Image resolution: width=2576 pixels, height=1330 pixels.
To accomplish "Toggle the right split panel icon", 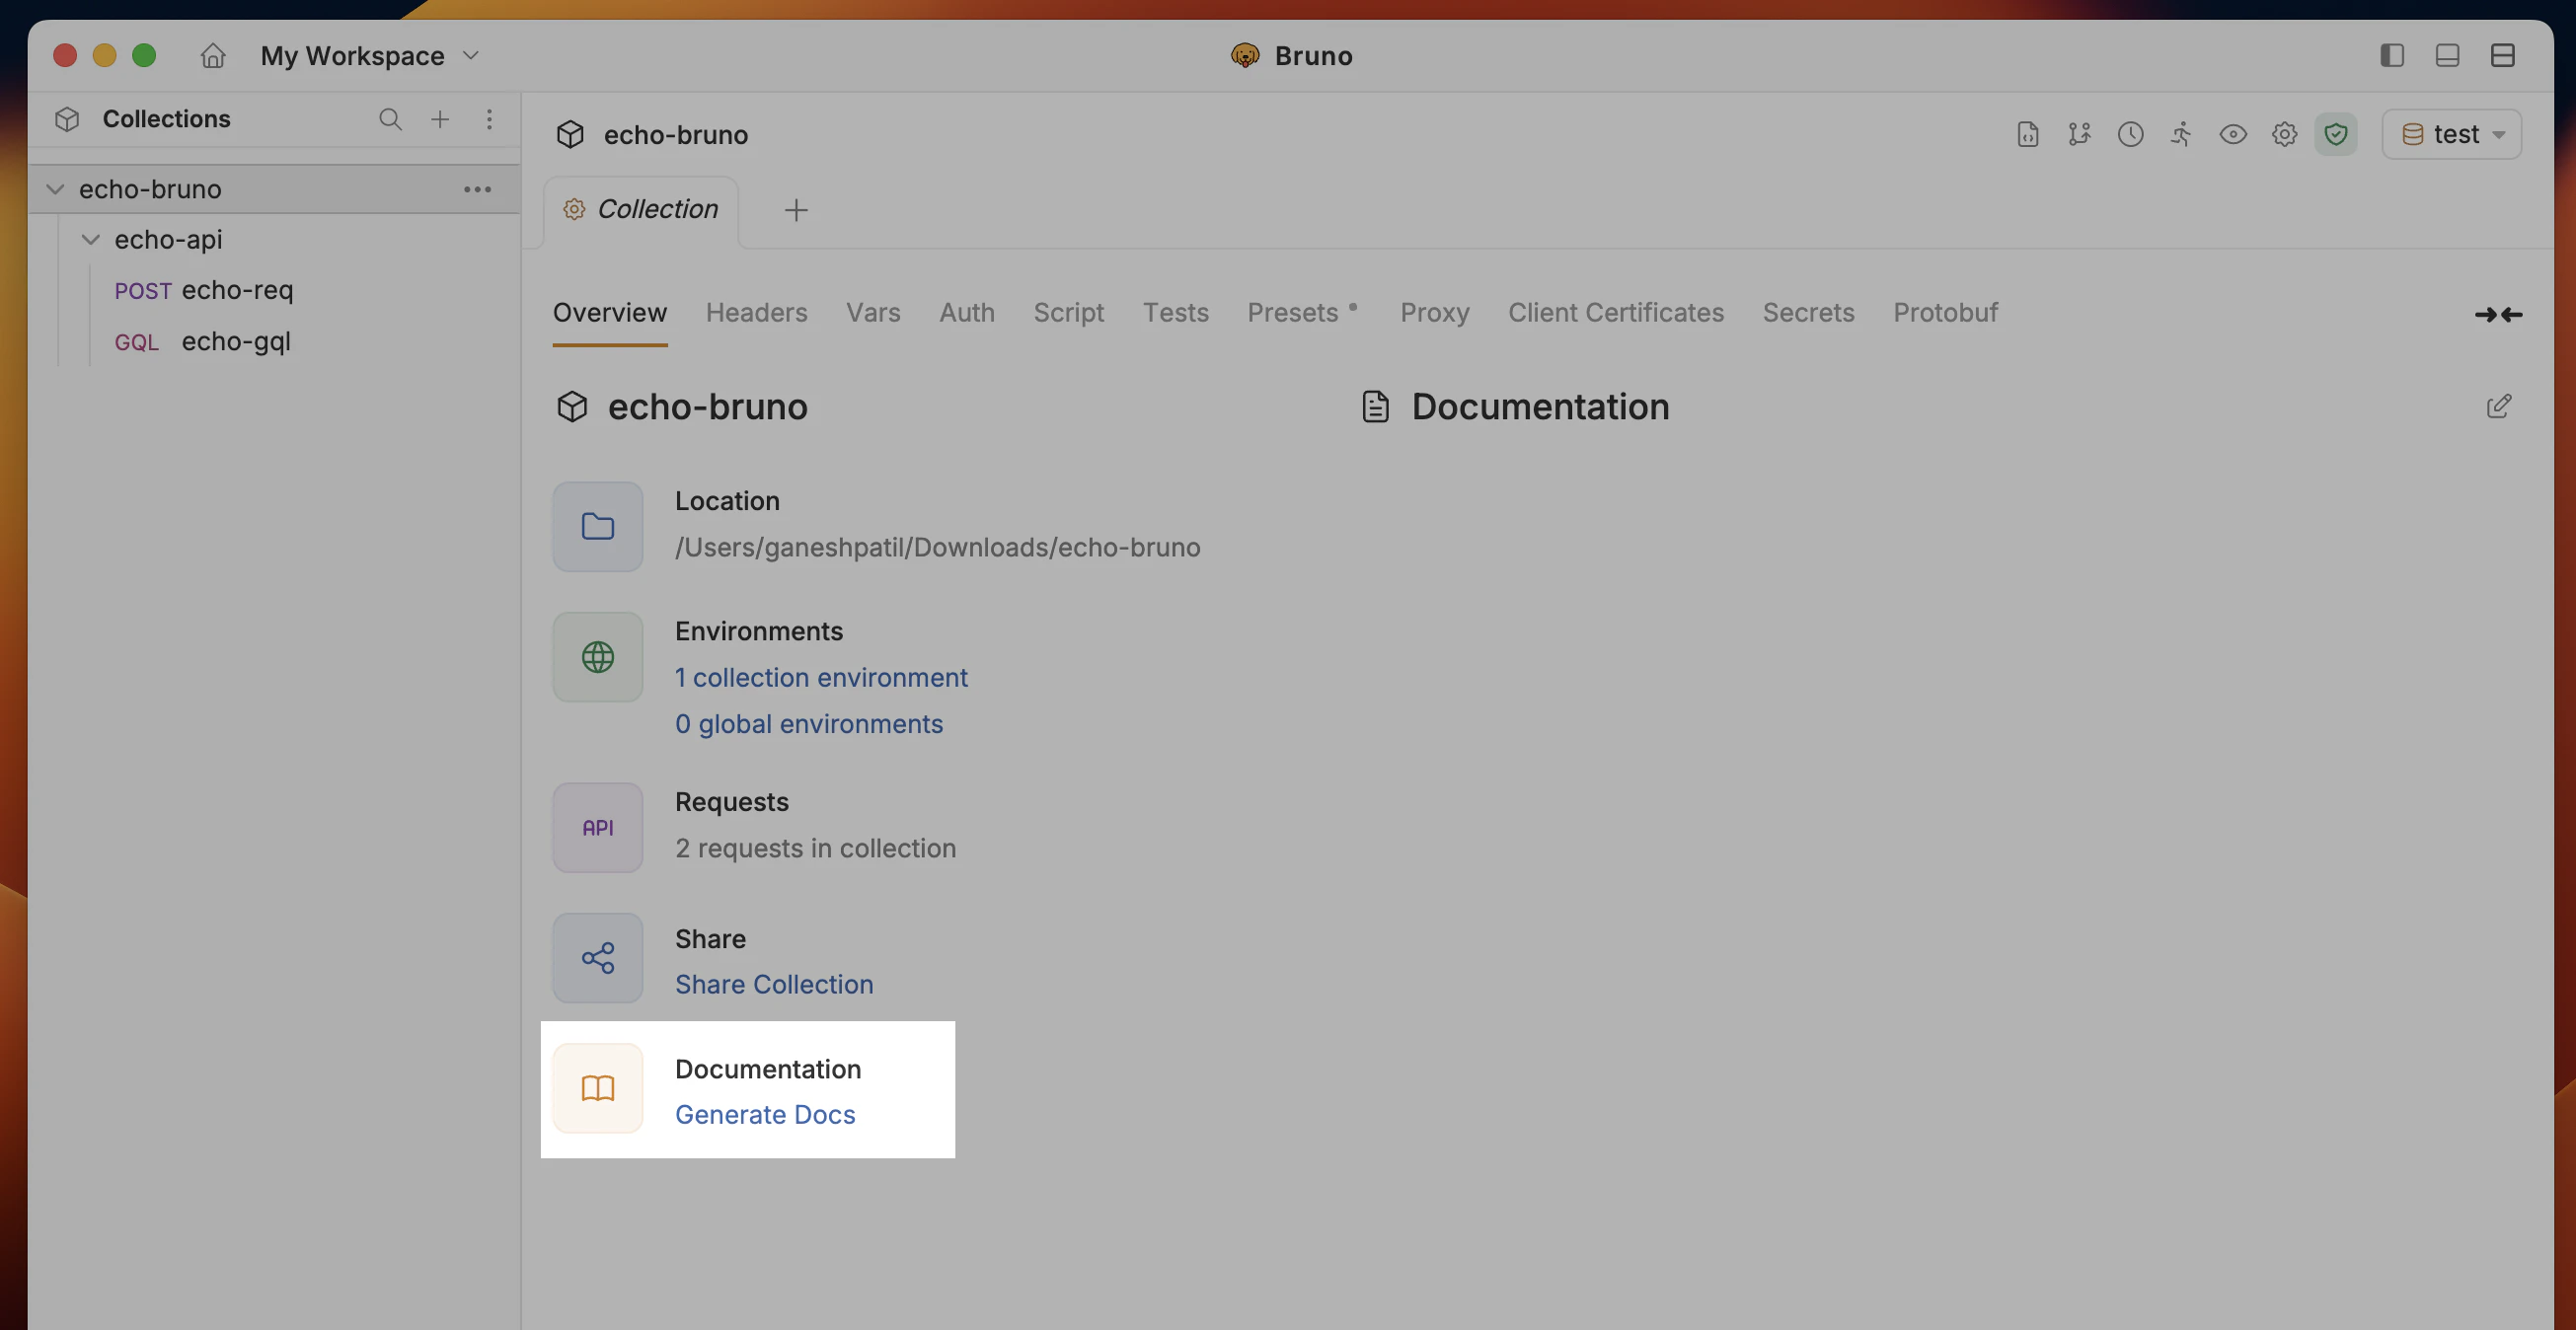I will click(2503, 55).
